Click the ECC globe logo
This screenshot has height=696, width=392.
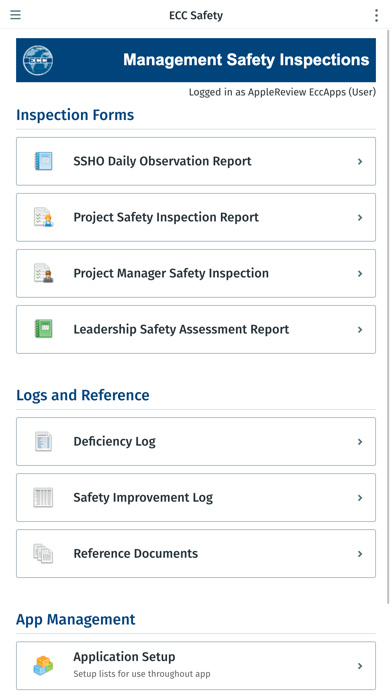tap(38, 60)
